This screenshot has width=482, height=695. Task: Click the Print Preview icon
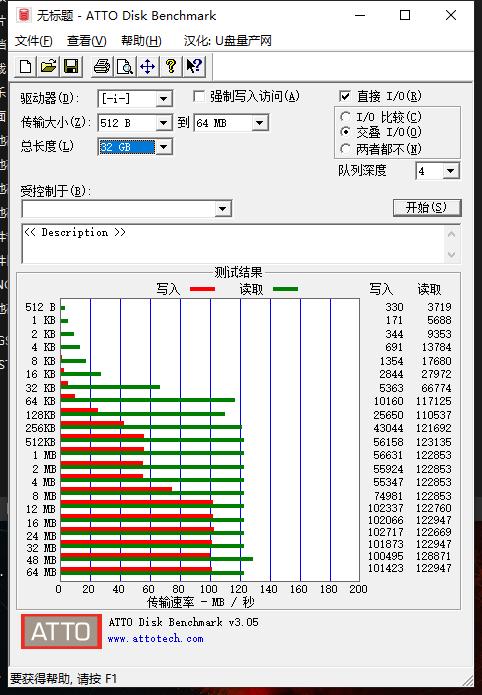coord(125,67)
